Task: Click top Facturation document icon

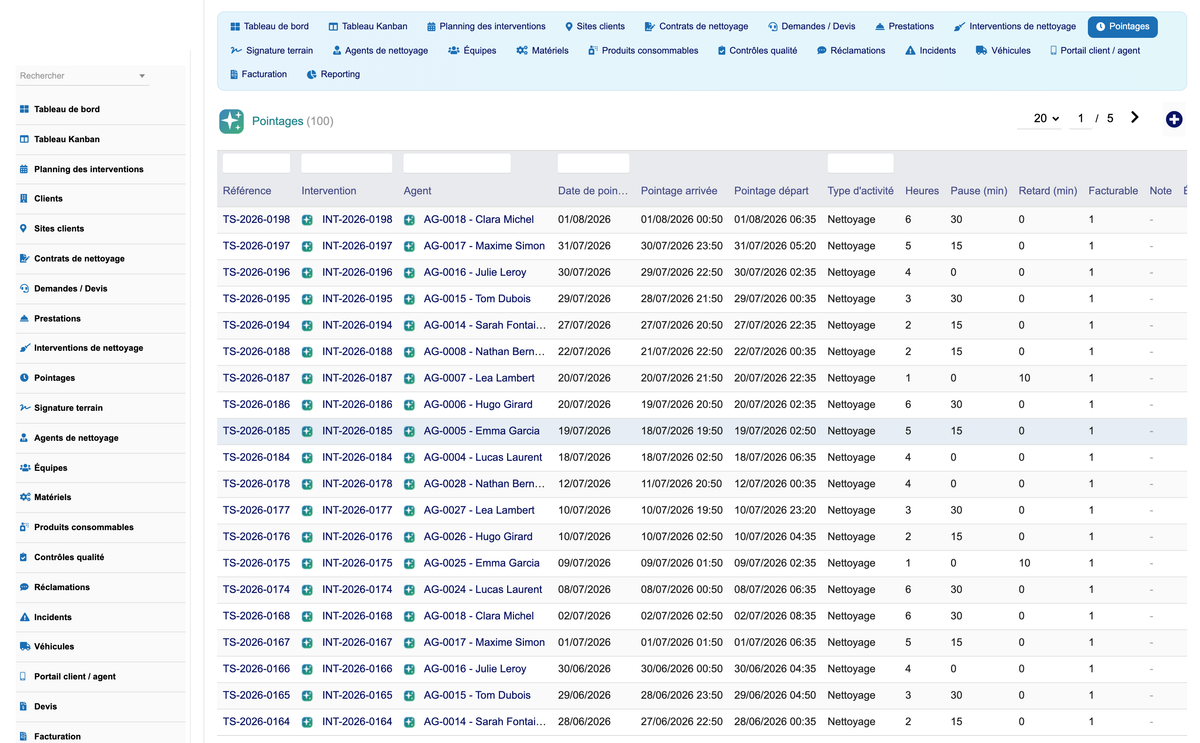Action: pyautogui.click(x=233, y=74)
